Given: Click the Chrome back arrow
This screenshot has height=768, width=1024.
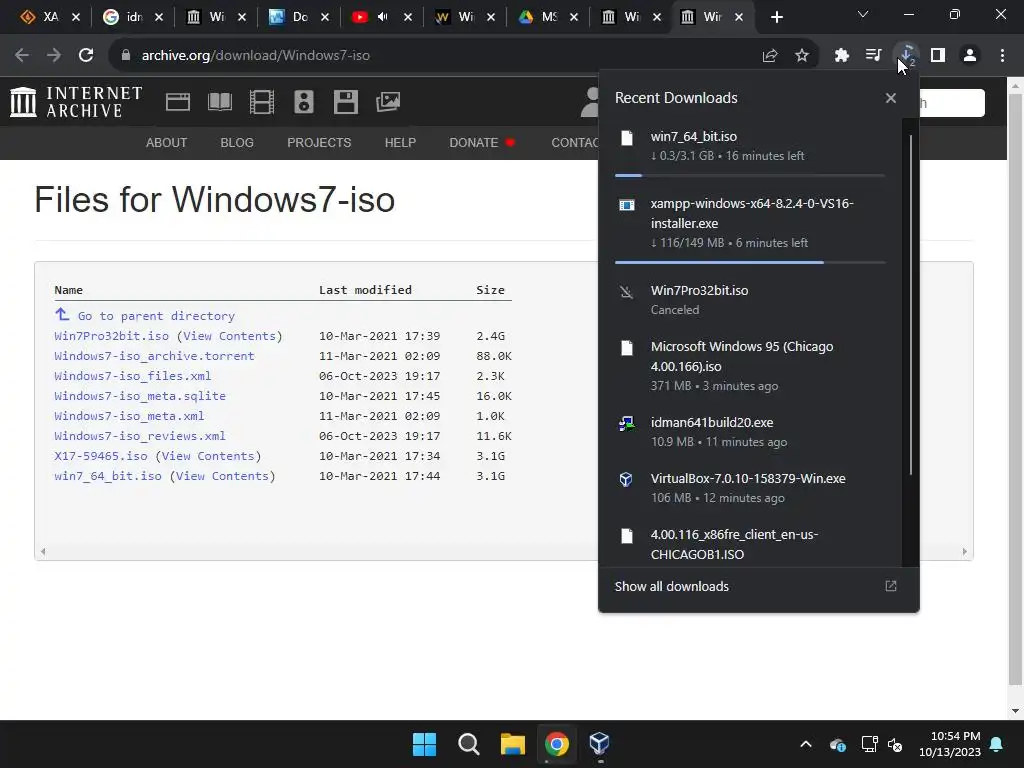Looking at the screenshot, I should point(22,56).
